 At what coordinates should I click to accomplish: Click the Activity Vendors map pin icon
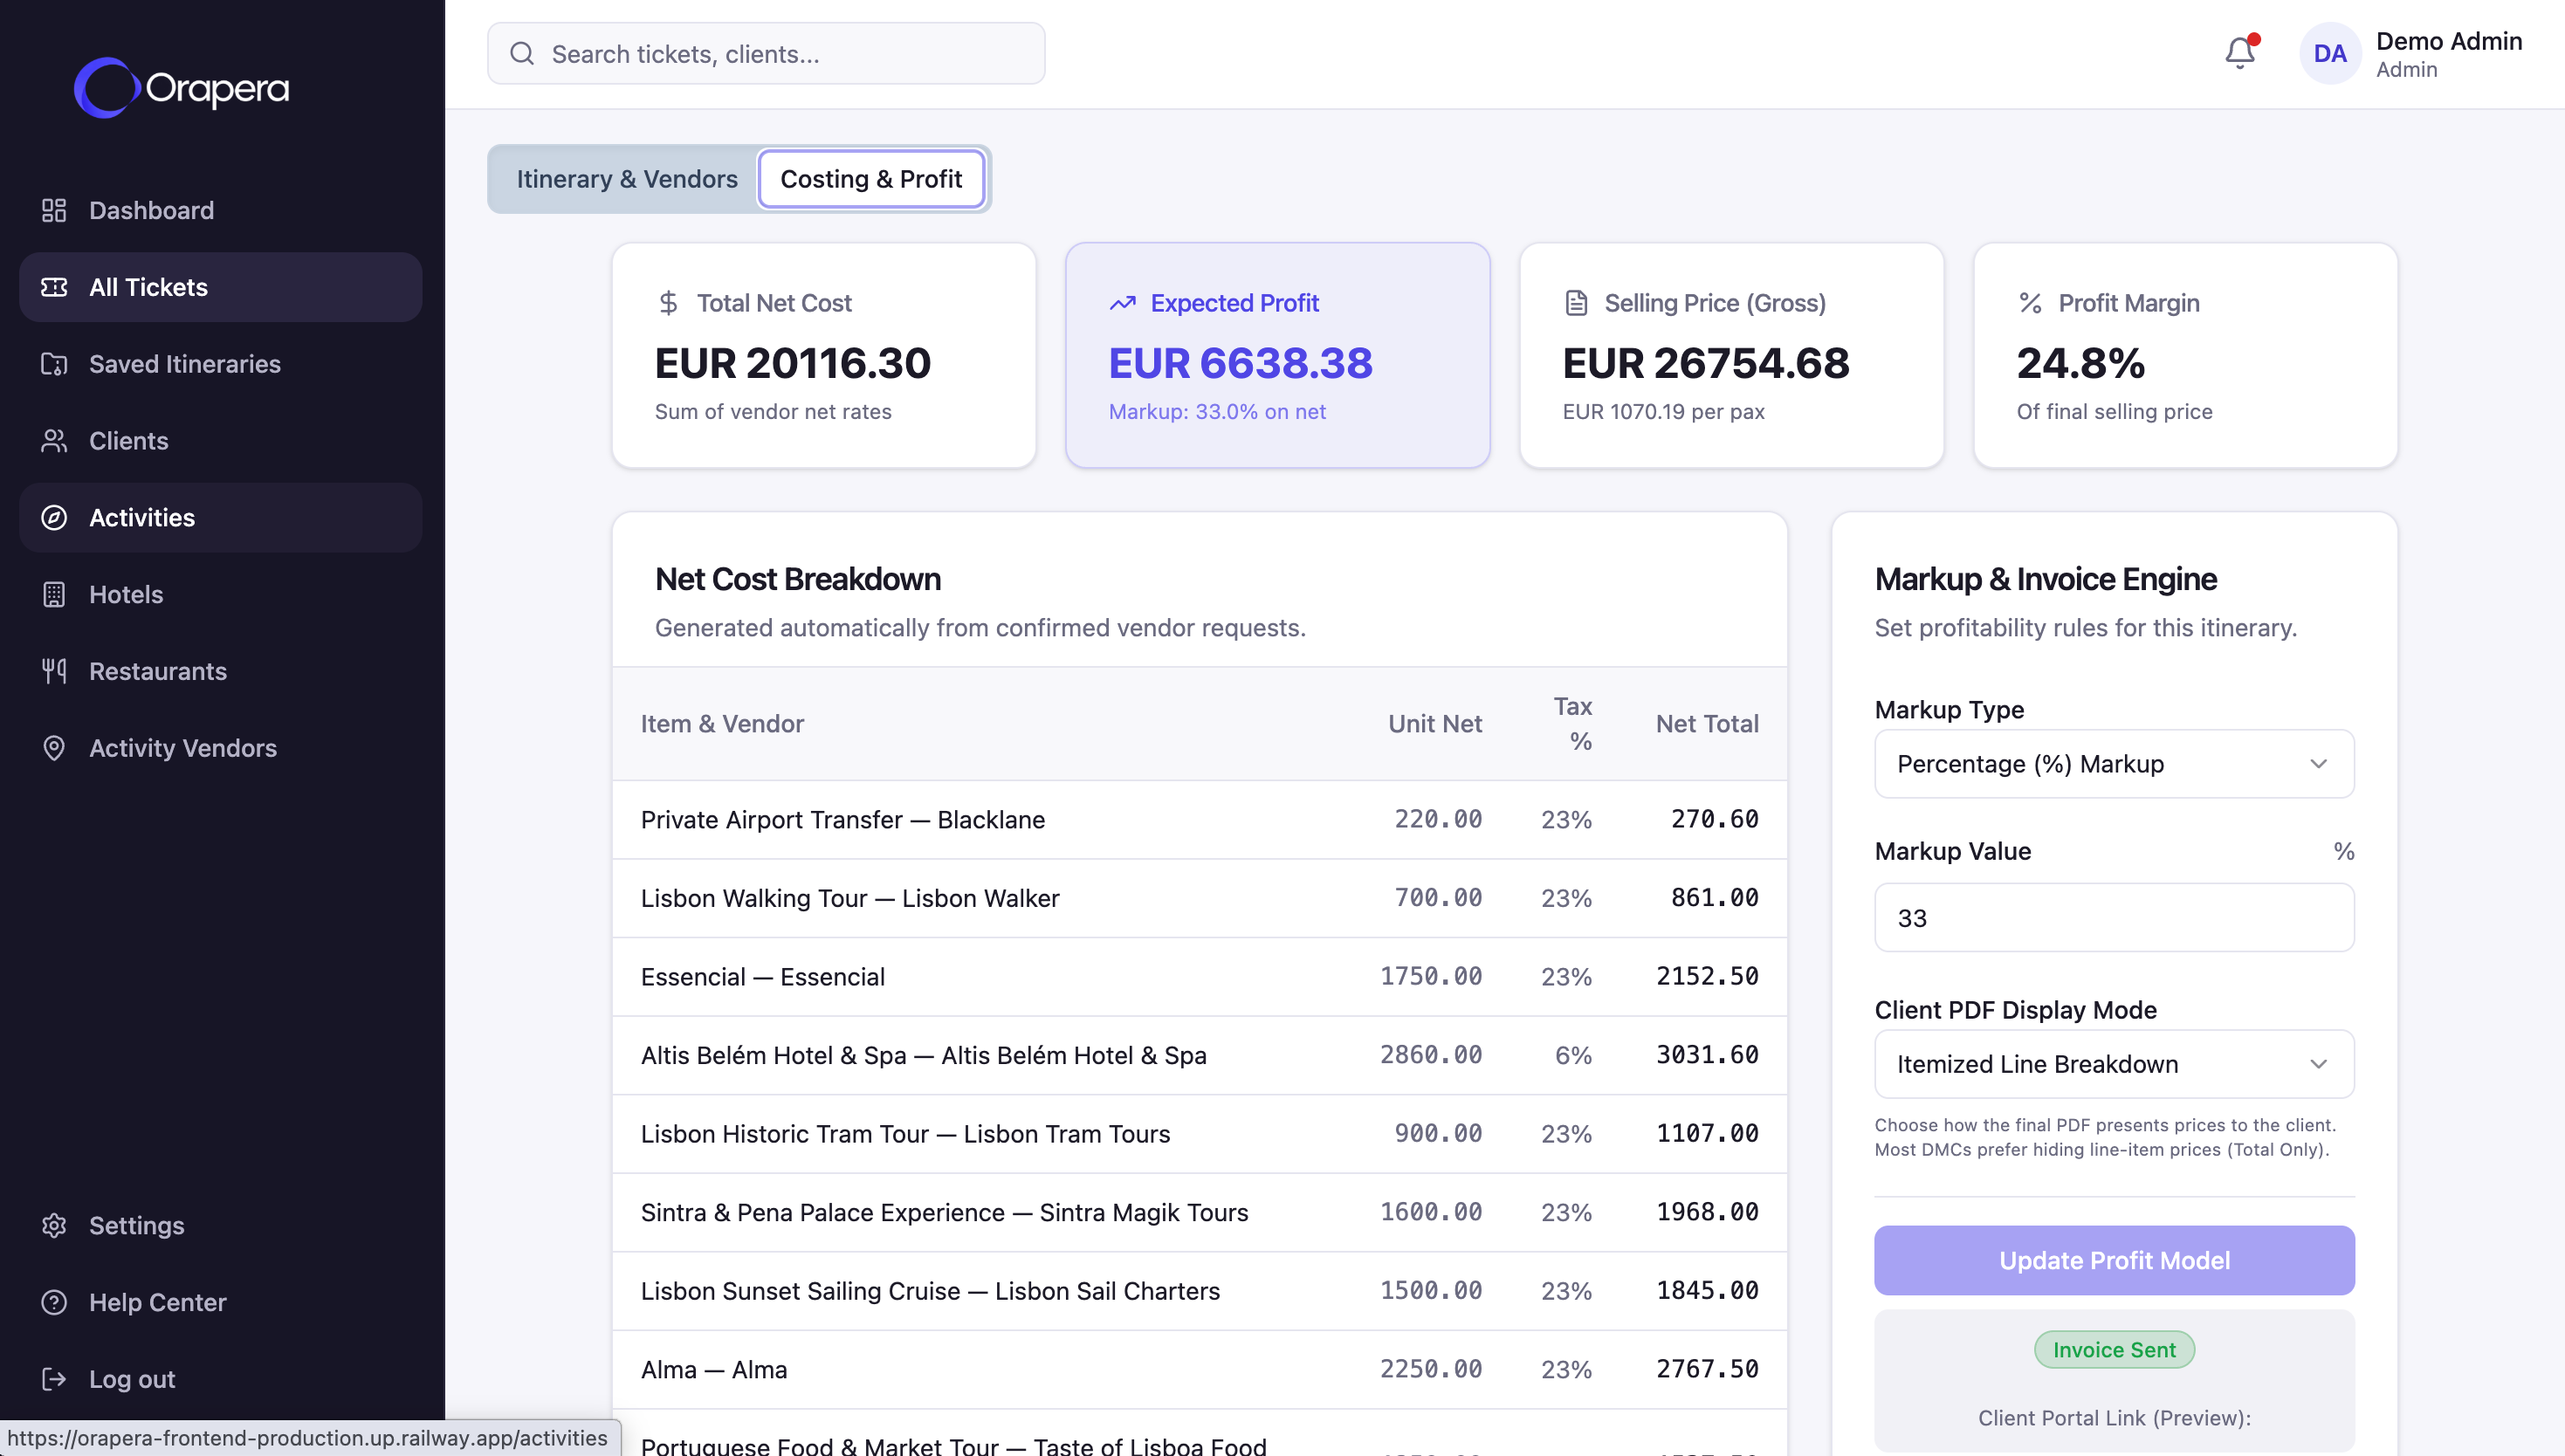point(54,748)
